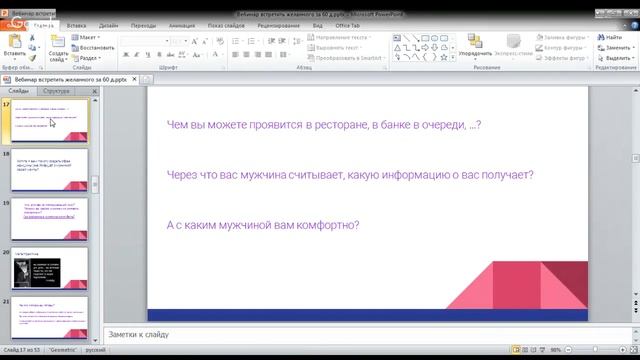
Task: Open the Рецензирование ribbon tab
Action: (x=278, y=25)
